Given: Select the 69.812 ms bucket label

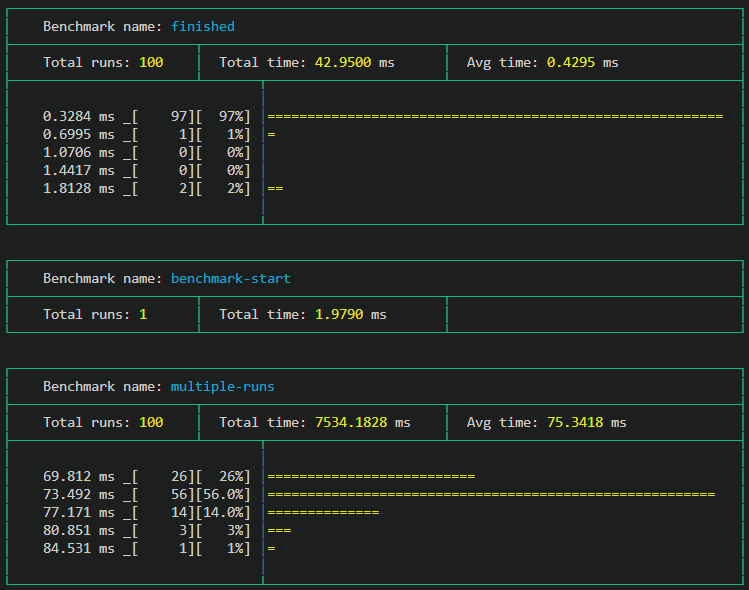Looking at the screenshot, I should click(x=79, y=476).
